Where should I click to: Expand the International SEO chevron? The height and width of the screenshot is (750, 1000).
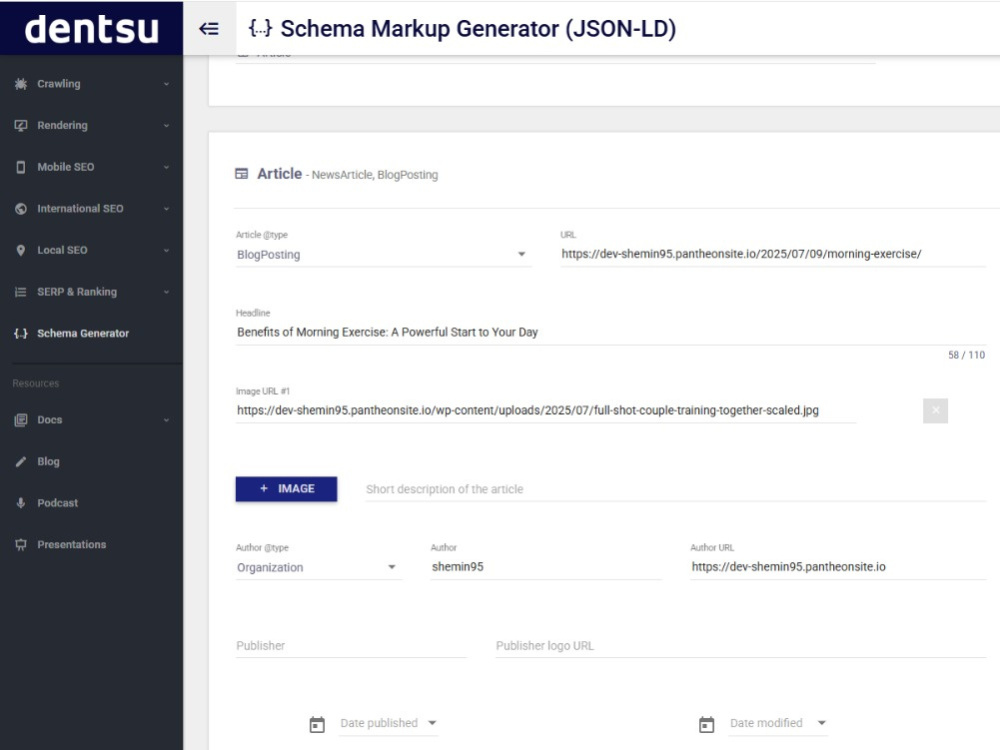166,209
